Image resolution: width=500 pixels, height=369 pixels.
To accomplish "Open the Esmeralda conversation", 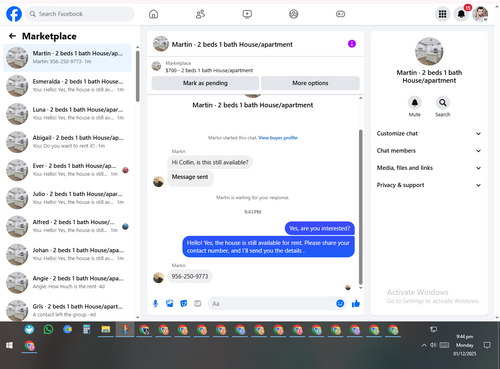I will coord(67,86).
